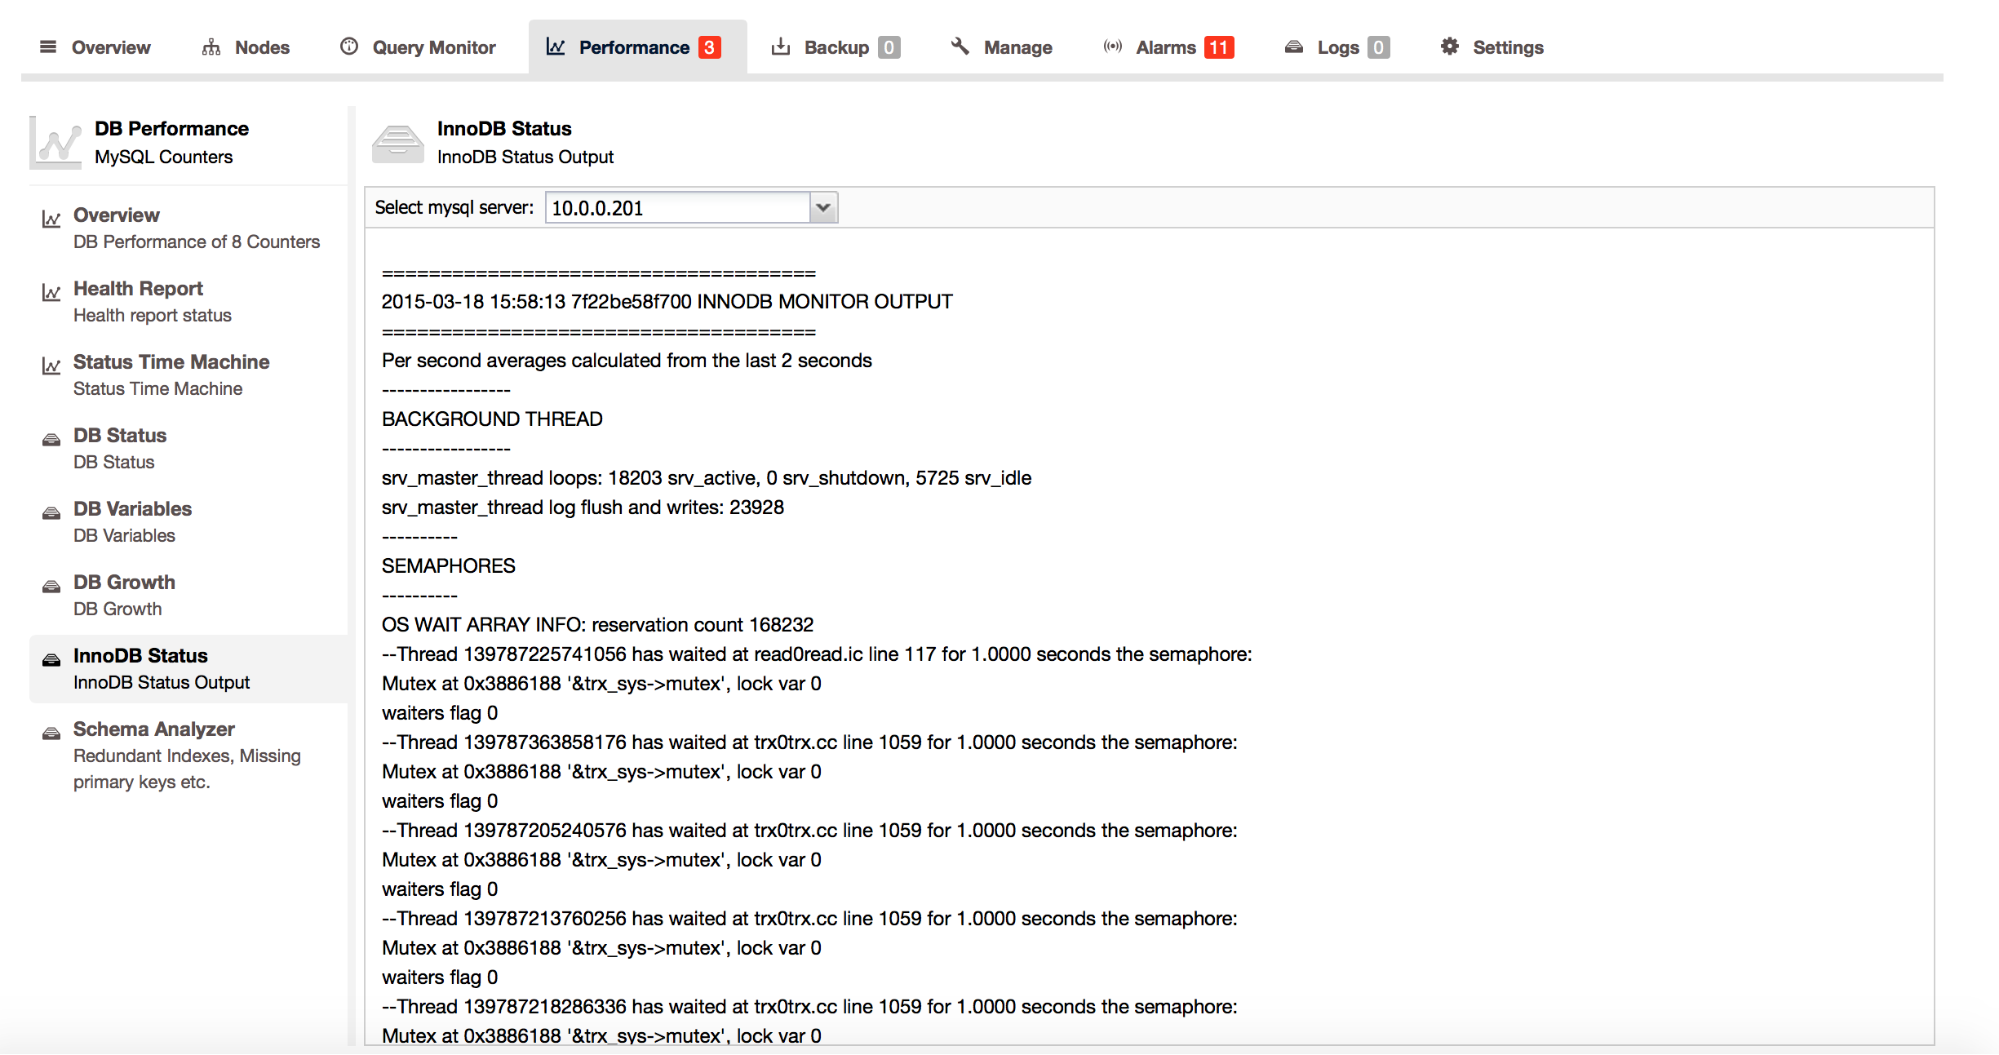
Task: Click the Nodes hierarchy icon
Action: (x=211, y=47)
